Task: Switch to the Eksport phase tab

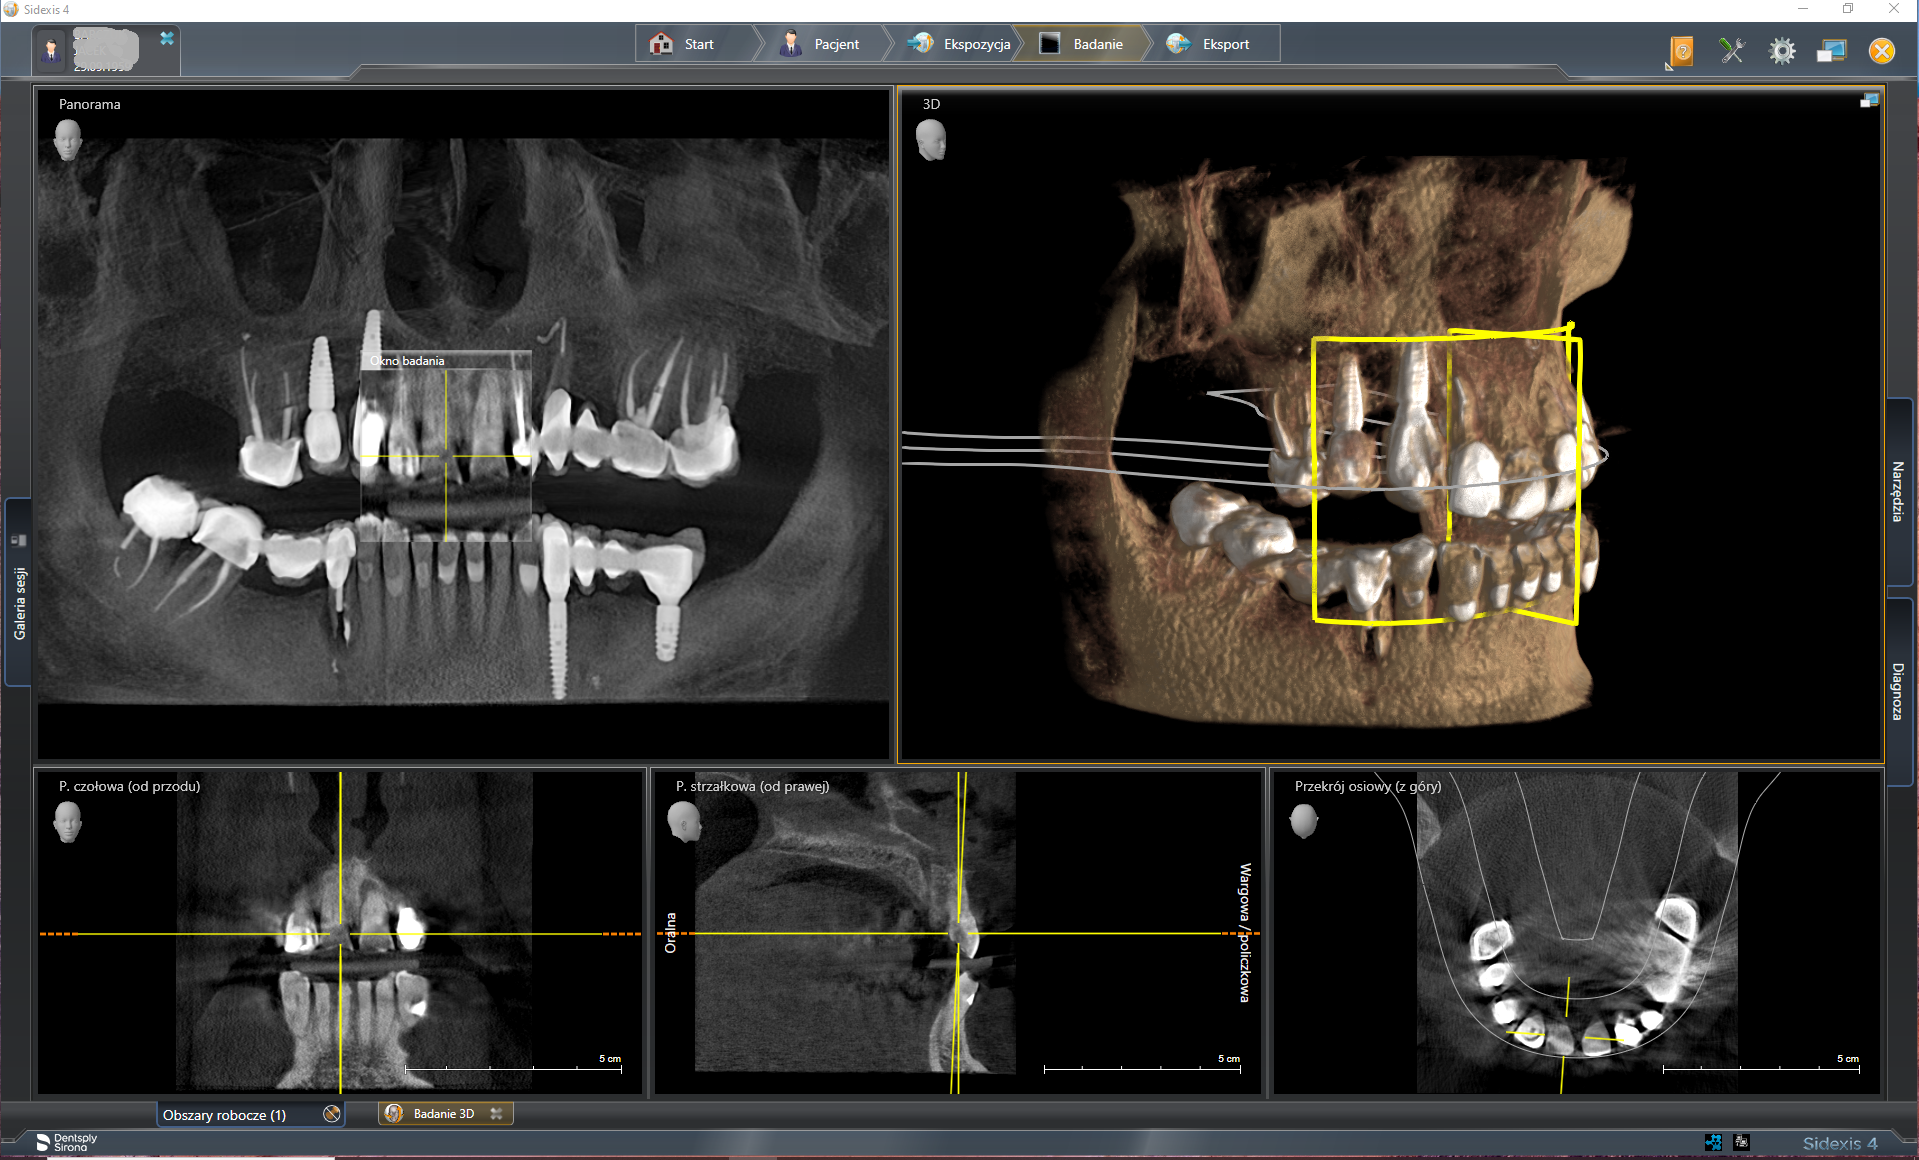Action: [x=1211, y=44]
